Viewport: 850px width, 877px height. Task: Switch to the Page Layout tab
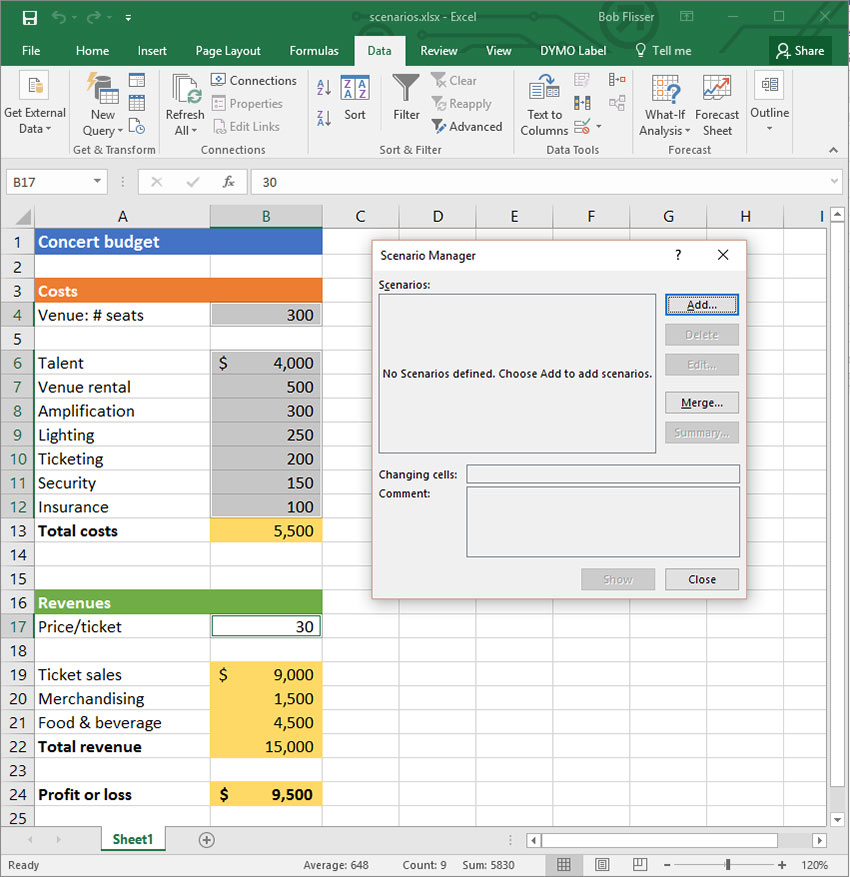point(228,51)
